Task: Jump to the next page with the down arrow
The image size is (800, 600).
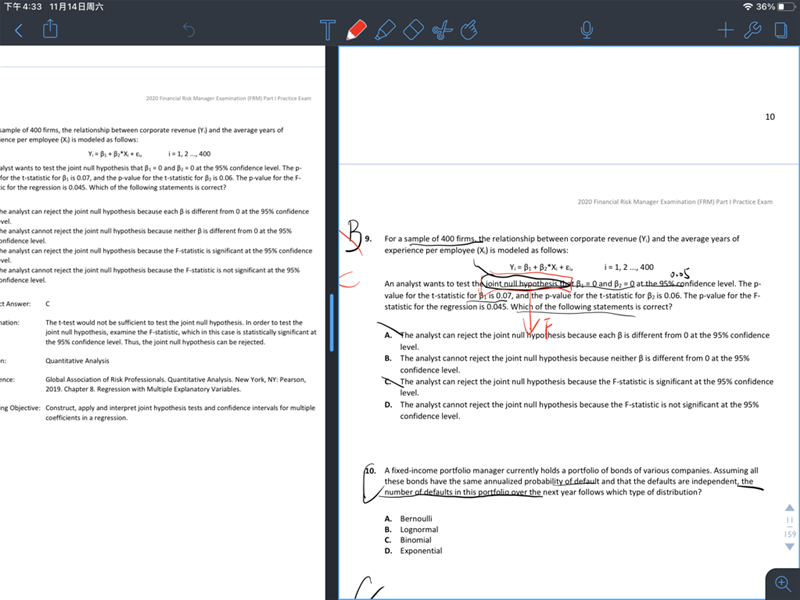Action: (790, 546)
